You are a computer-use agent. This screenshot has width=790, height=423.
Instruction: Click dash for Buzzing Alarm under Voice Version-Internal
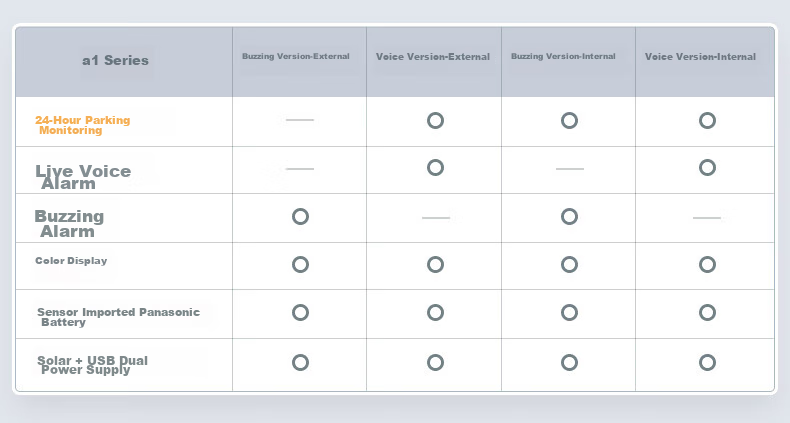(707, 218)
